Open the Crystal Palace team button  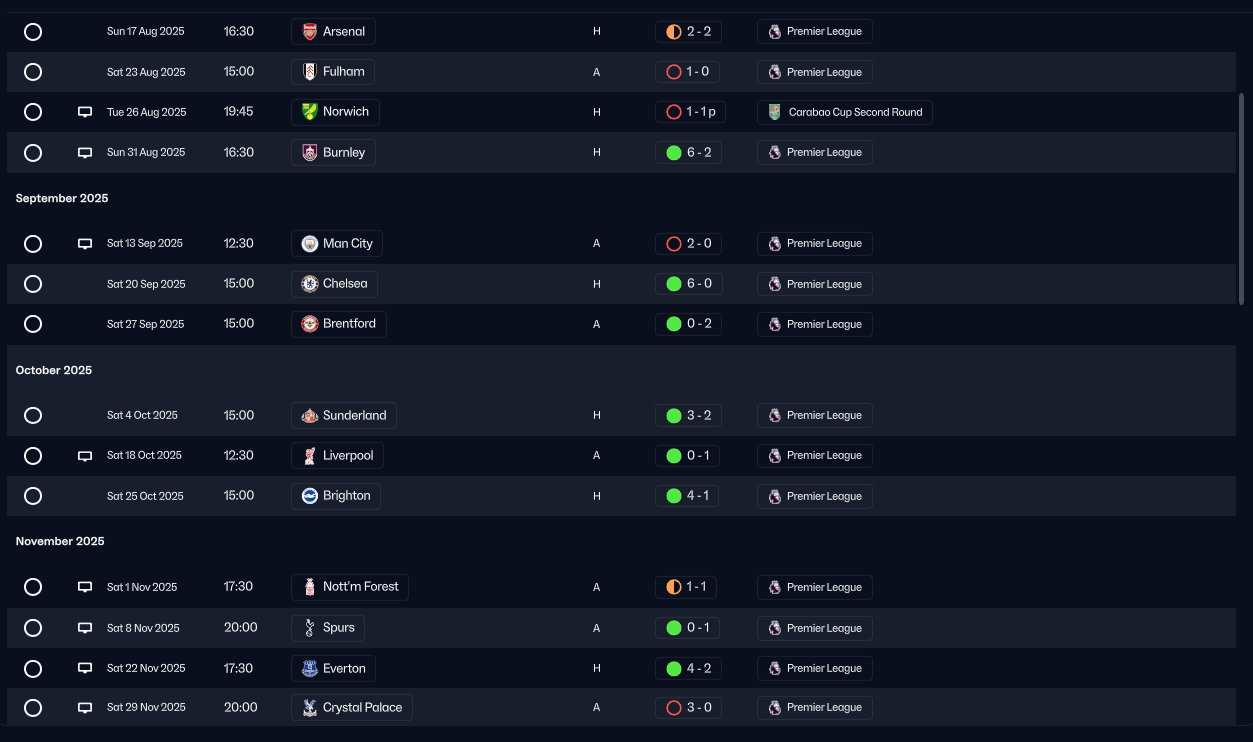[x=351, y=708]
